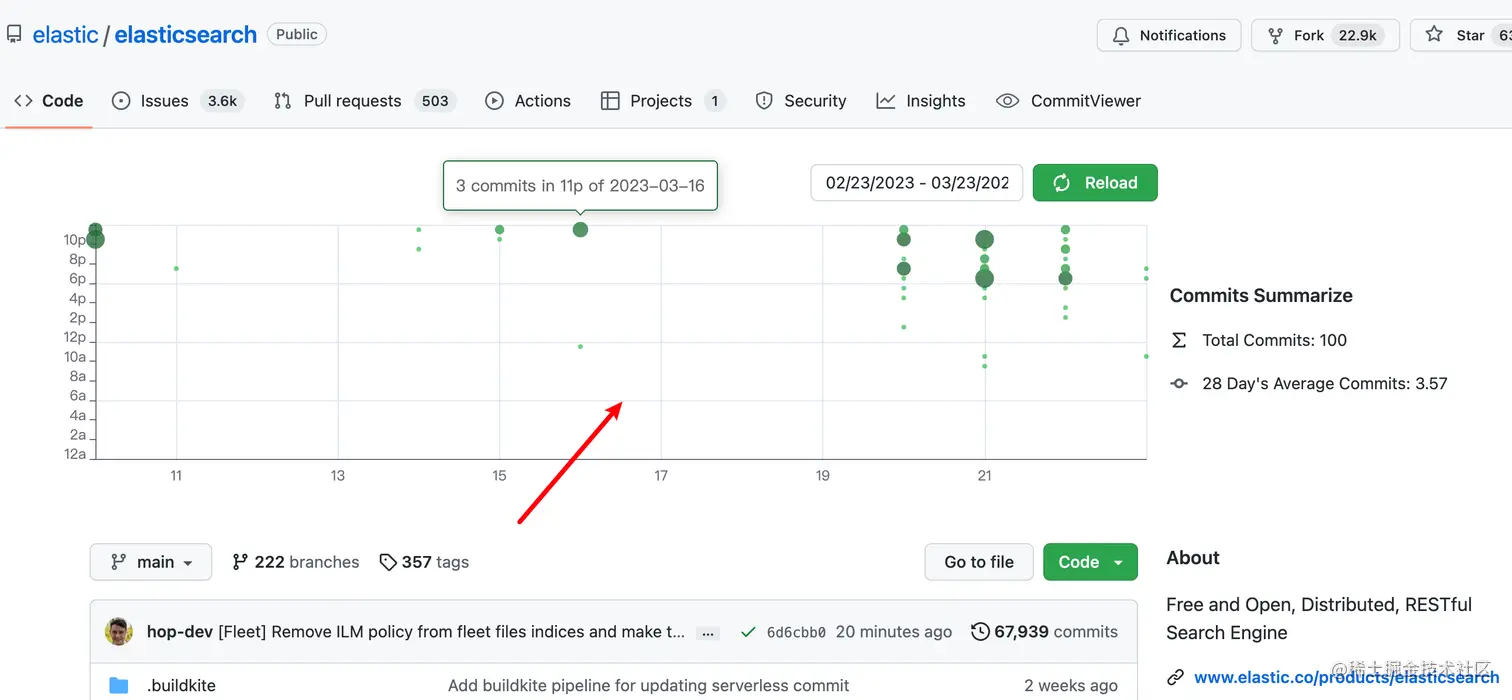Viewport: 1512px width, 700px height.
Task: Click the tag icon beside 357 tags
Action: (x=388, y=562)
